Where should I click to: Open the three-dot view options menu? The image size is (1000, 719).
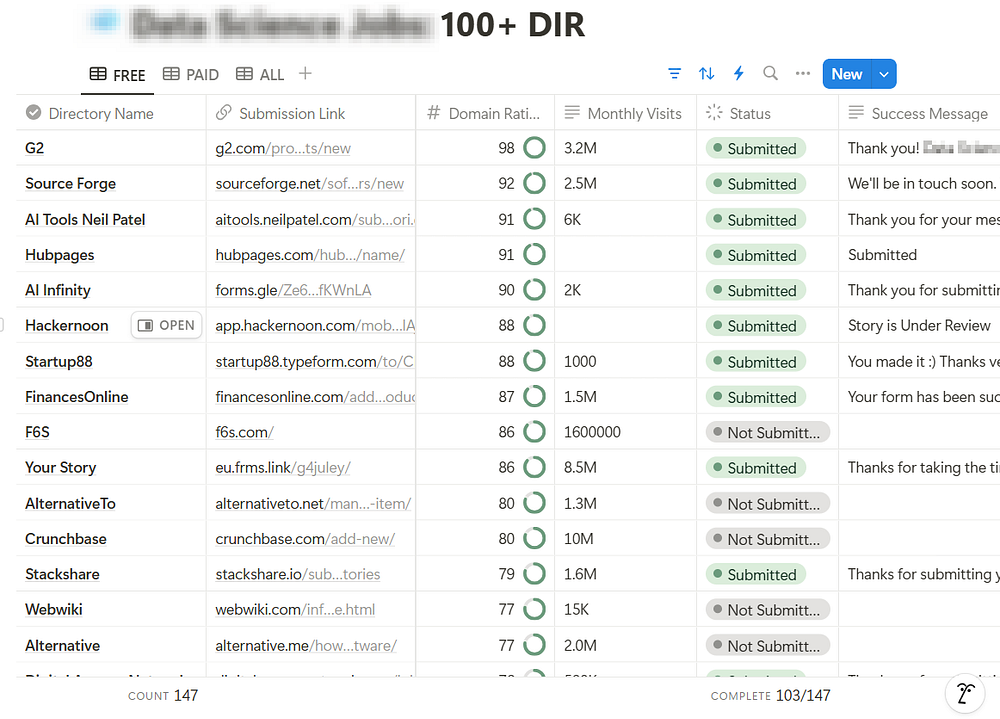(802, 74)
